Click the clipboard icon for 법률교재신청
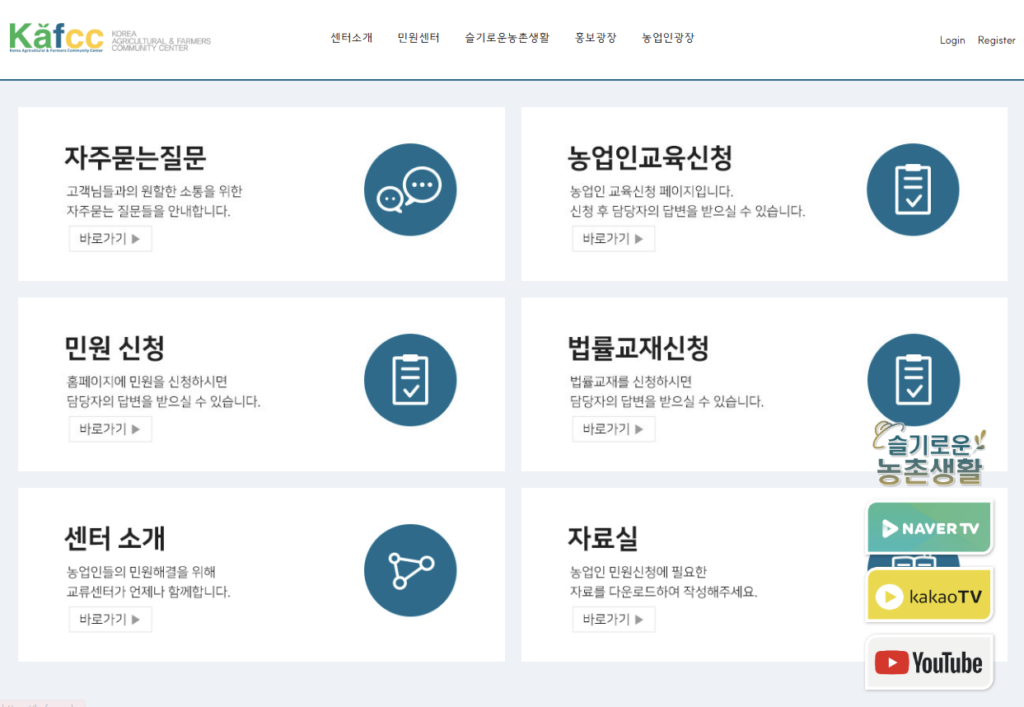The width and height of the screenshot is (1024, 707). tap(913, 379)
